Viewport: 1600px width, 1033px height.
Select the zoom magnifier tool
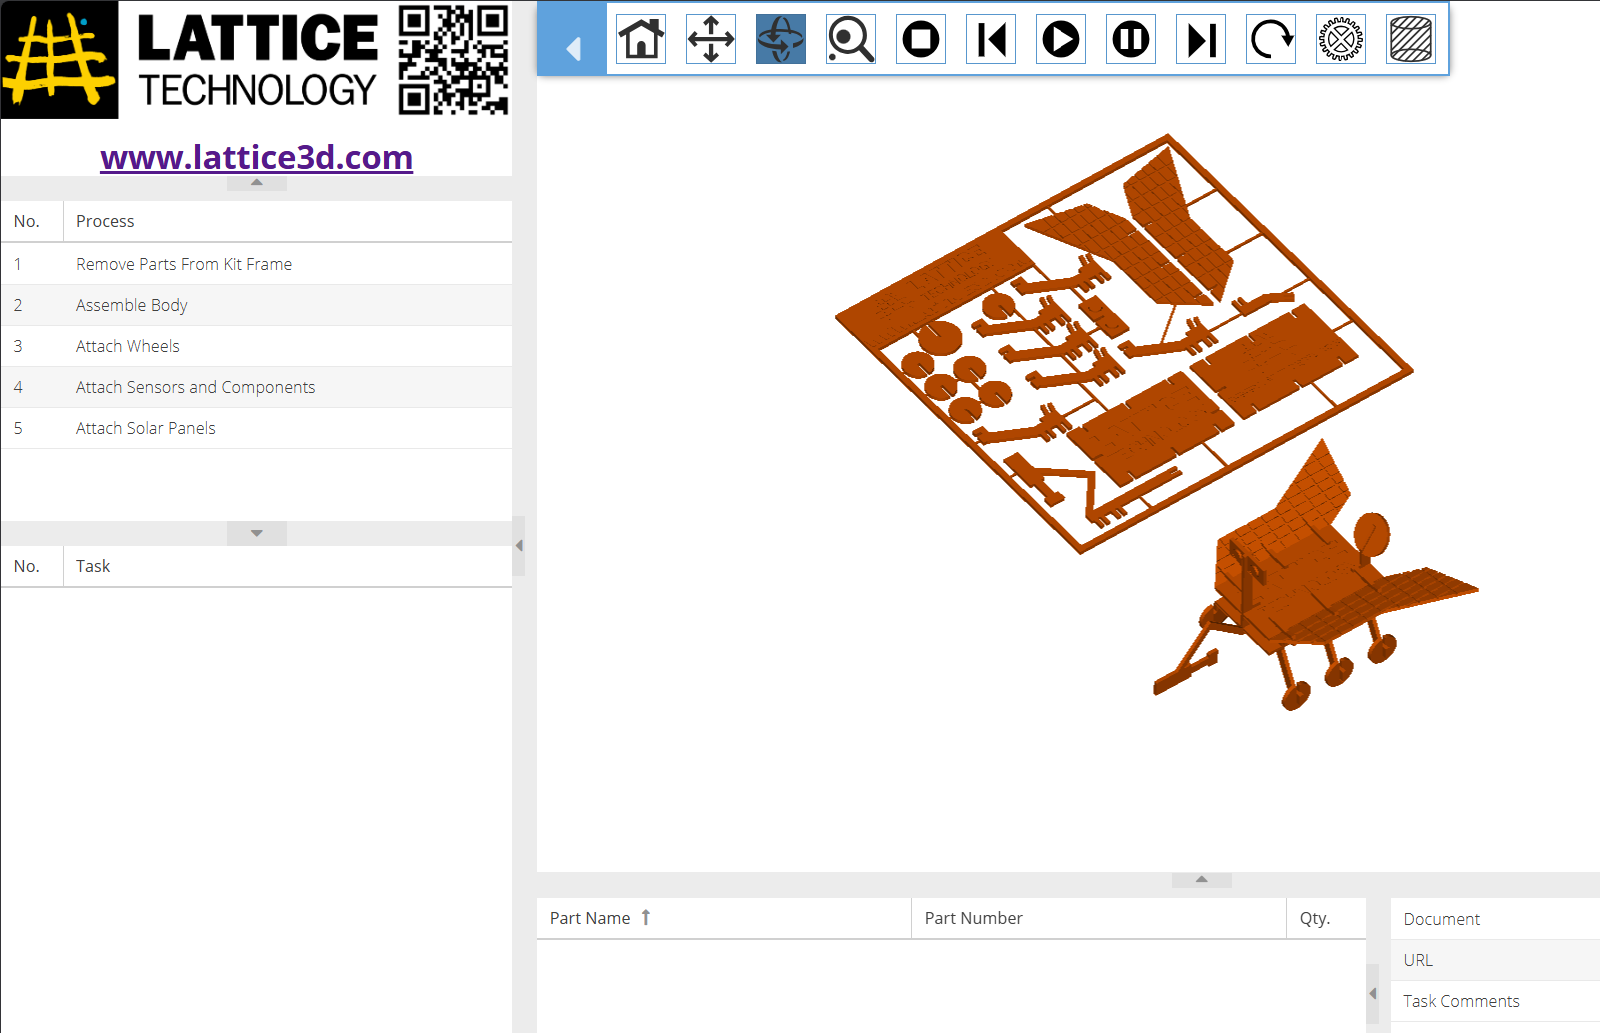851,40
